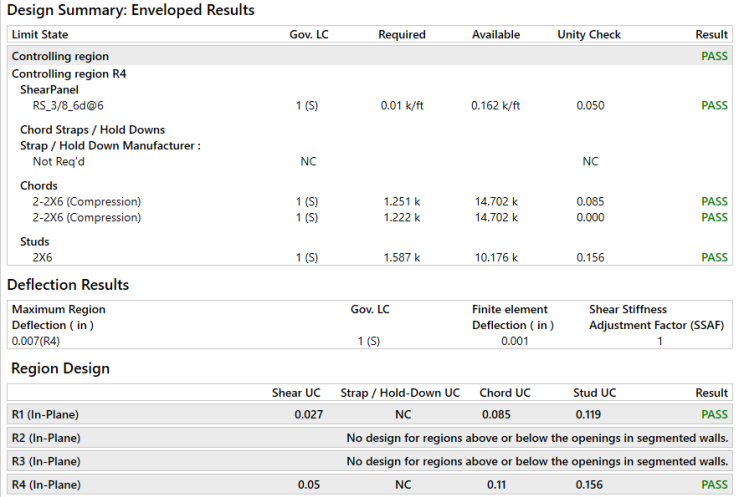Select the R4 (In-Plane) region row
Screen dimensions: 739x497
45,485
